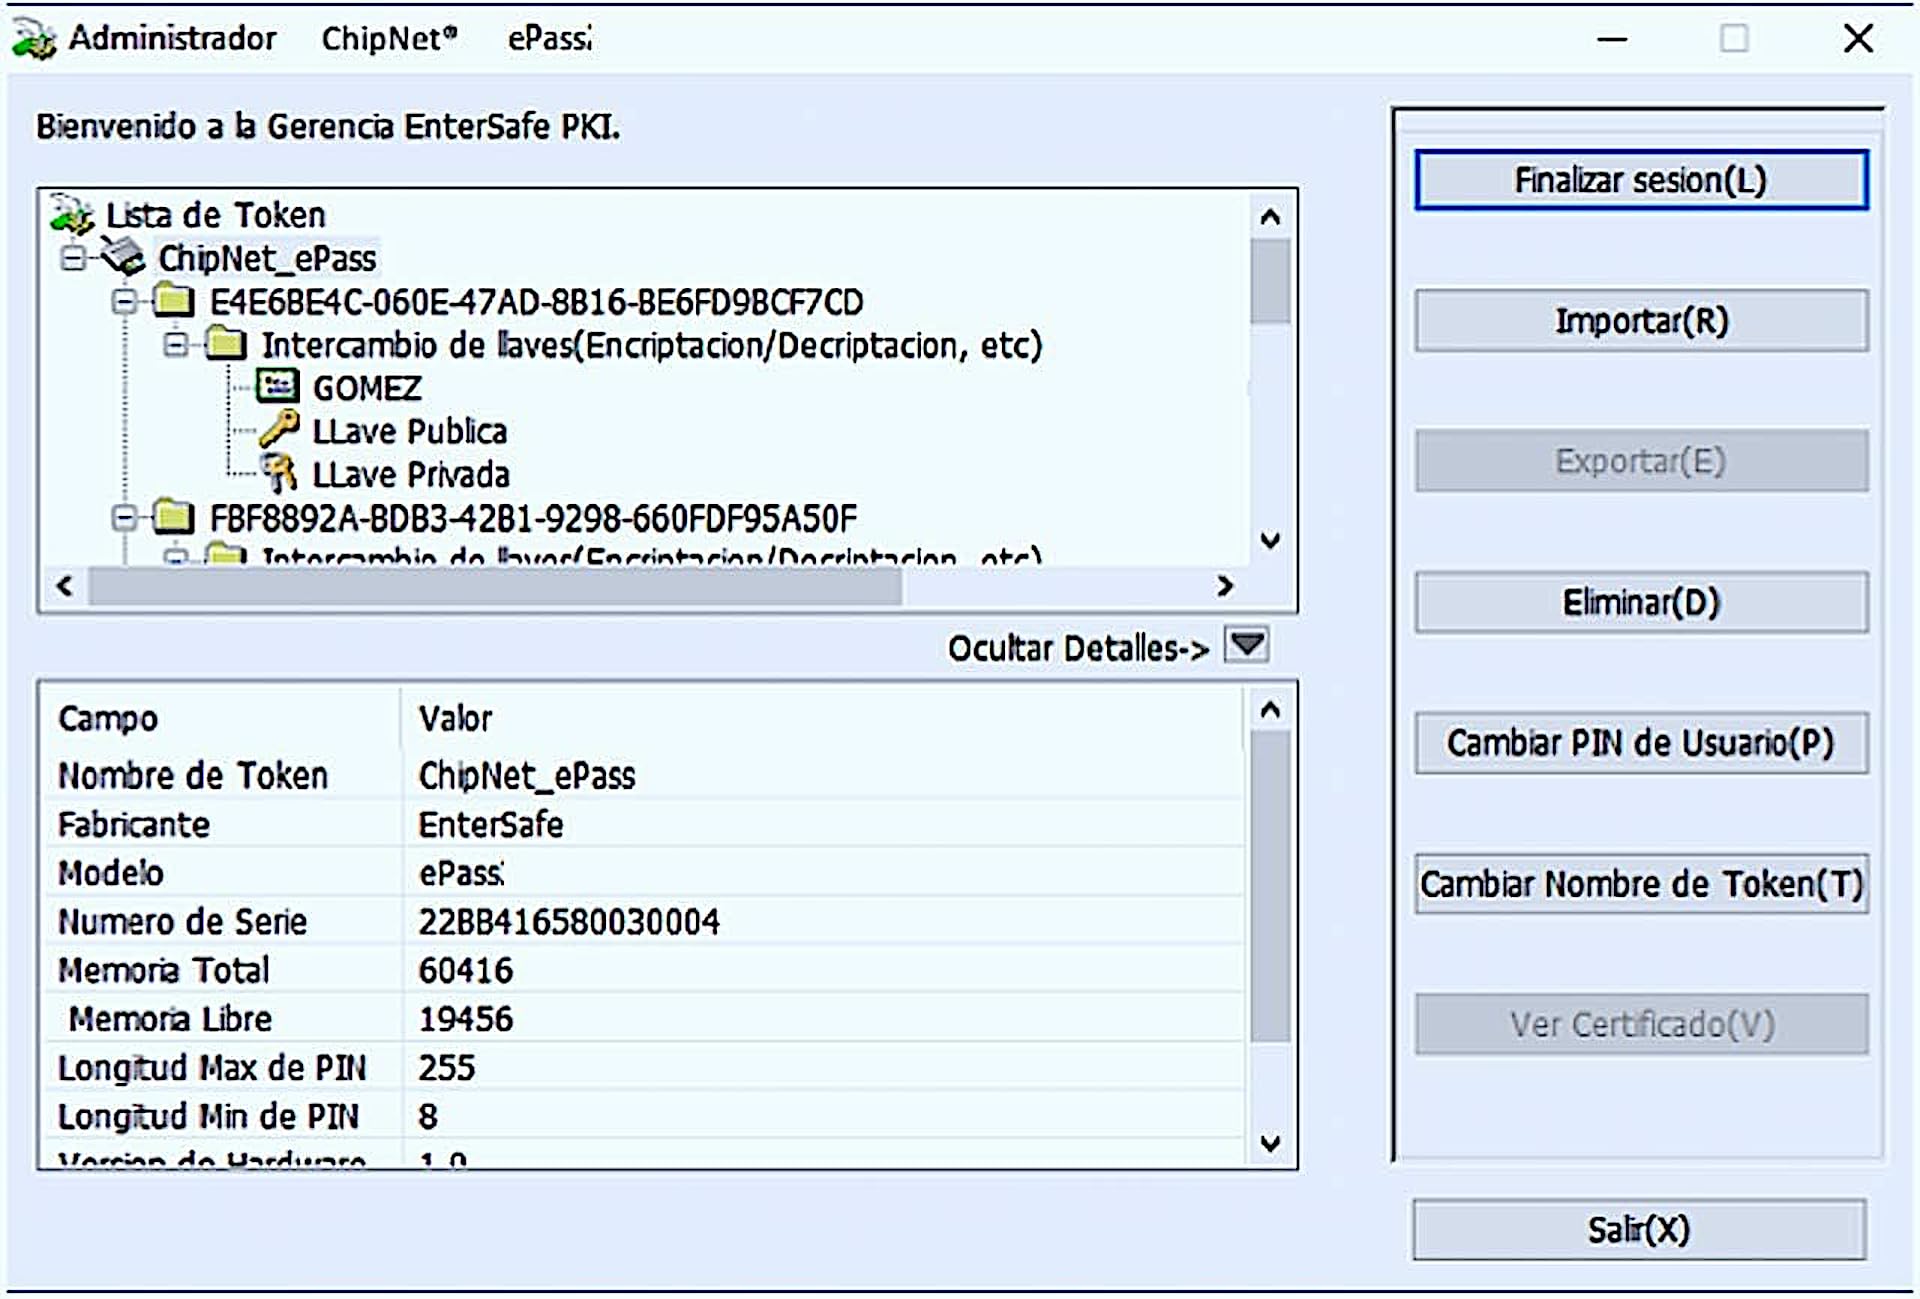Screen dimensions: 1920x1299
Task: Click the Administrador app icon in title bar
Action: (34, 39)
